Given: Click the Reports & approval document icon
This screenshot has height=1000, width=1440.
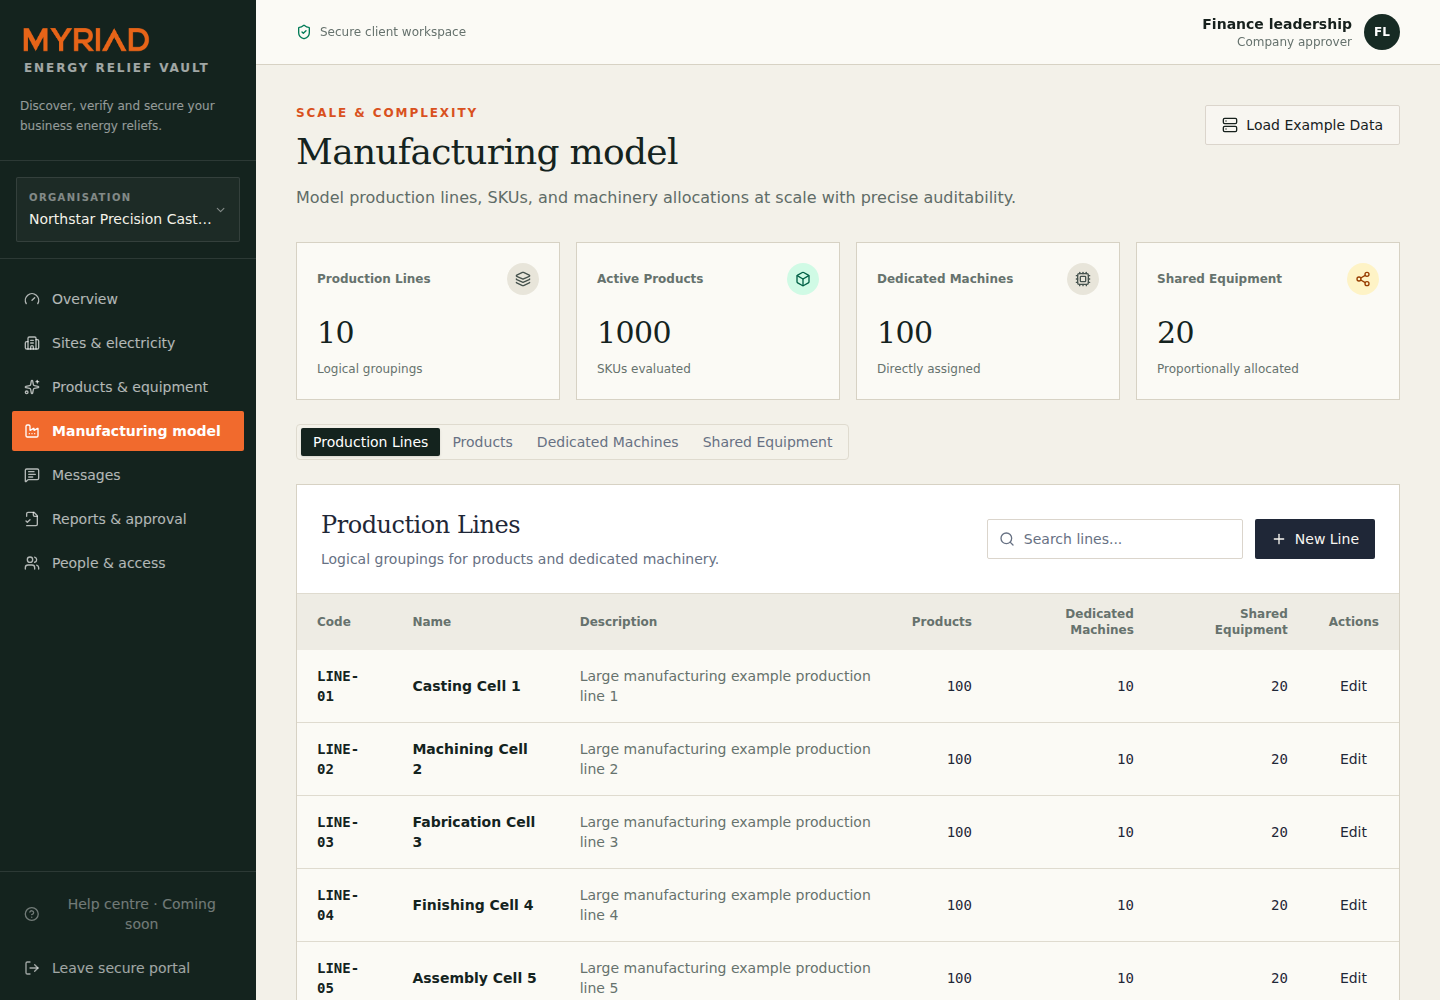Looking at the screenshot, I should (x=32, y=519).
